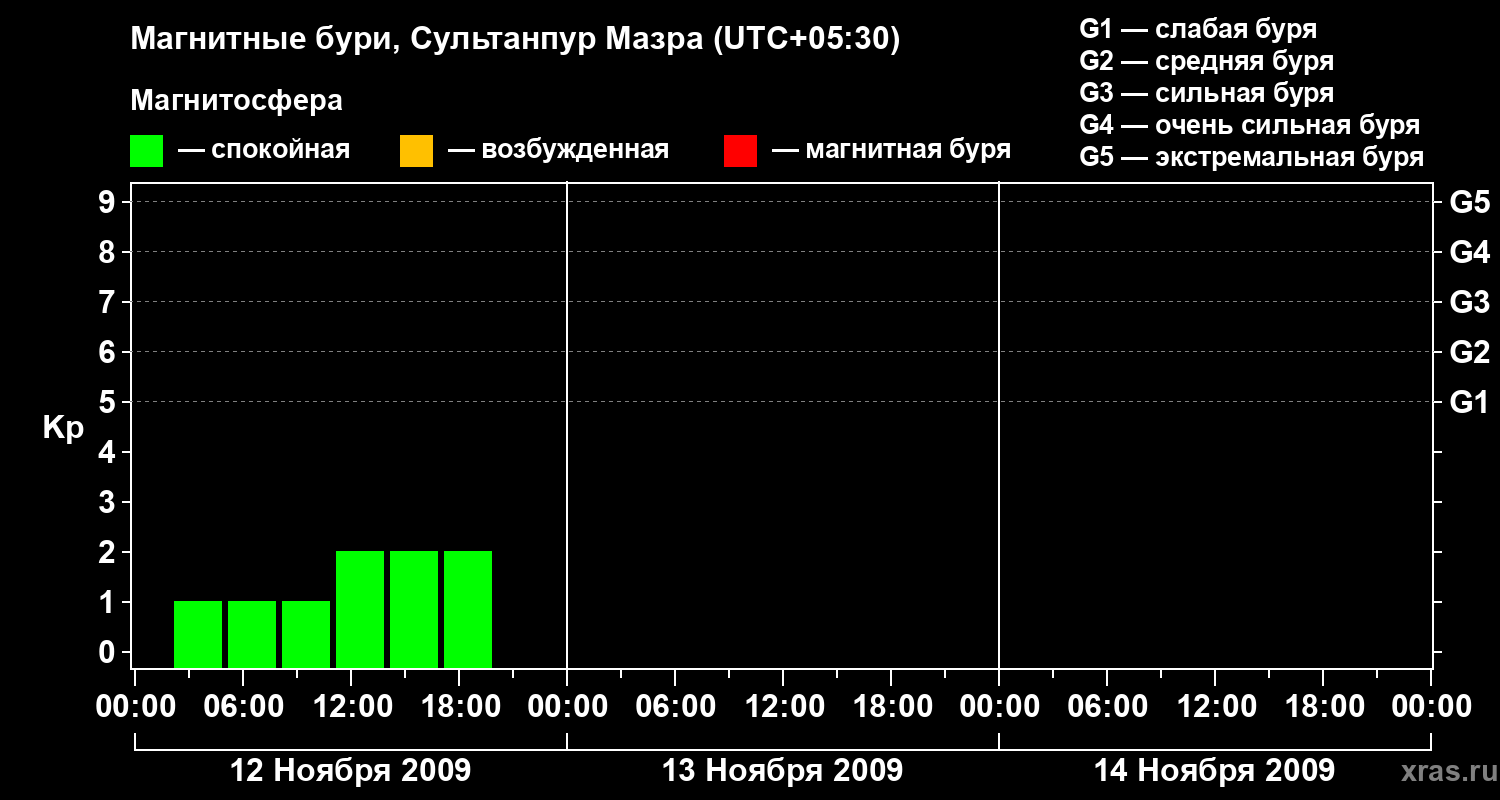Click 'G2 — средняя буря' legend line
Viewport: 1500px width, 800px height.
[x=1207, y=61]
